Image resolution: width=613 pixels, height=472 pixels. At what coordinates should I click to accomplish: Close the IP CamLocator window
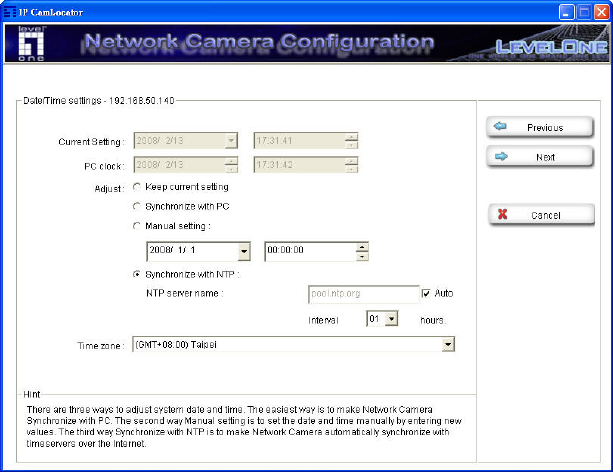tap(602, 12)
